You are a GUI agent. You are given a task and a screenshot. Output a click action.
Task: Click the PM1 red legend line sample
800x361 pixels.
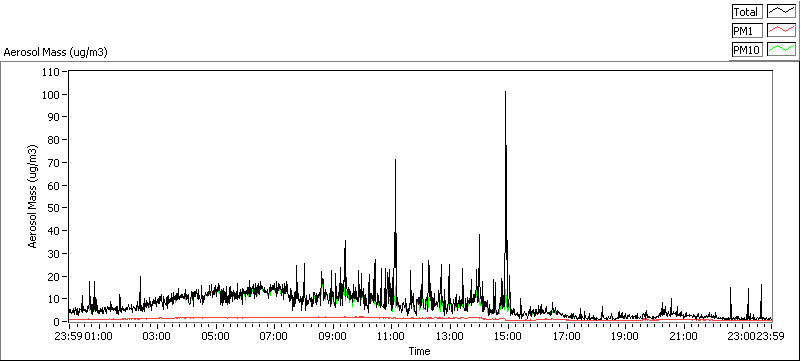point(782,31)
